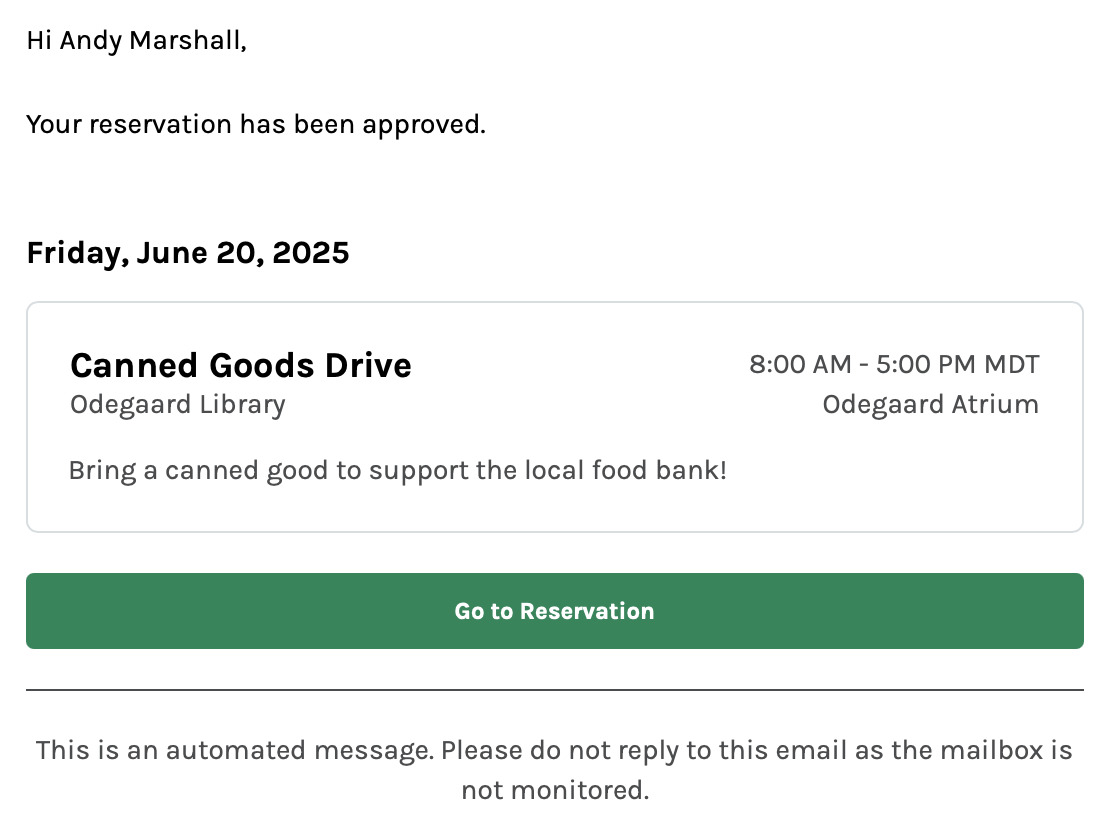This screenshot has height=838, width=1108.
Task: Click the horizontal divider above the footer
Action: point(554,688)
